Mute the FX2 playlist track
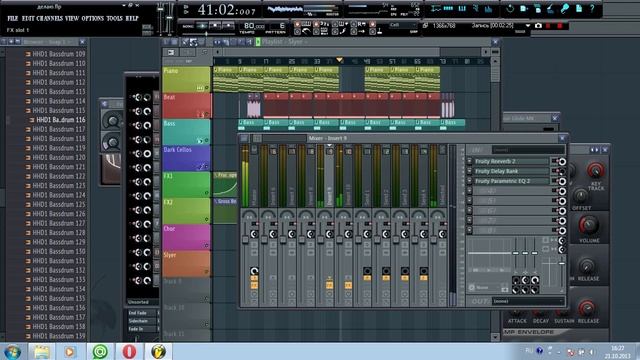 coord(207,219)
